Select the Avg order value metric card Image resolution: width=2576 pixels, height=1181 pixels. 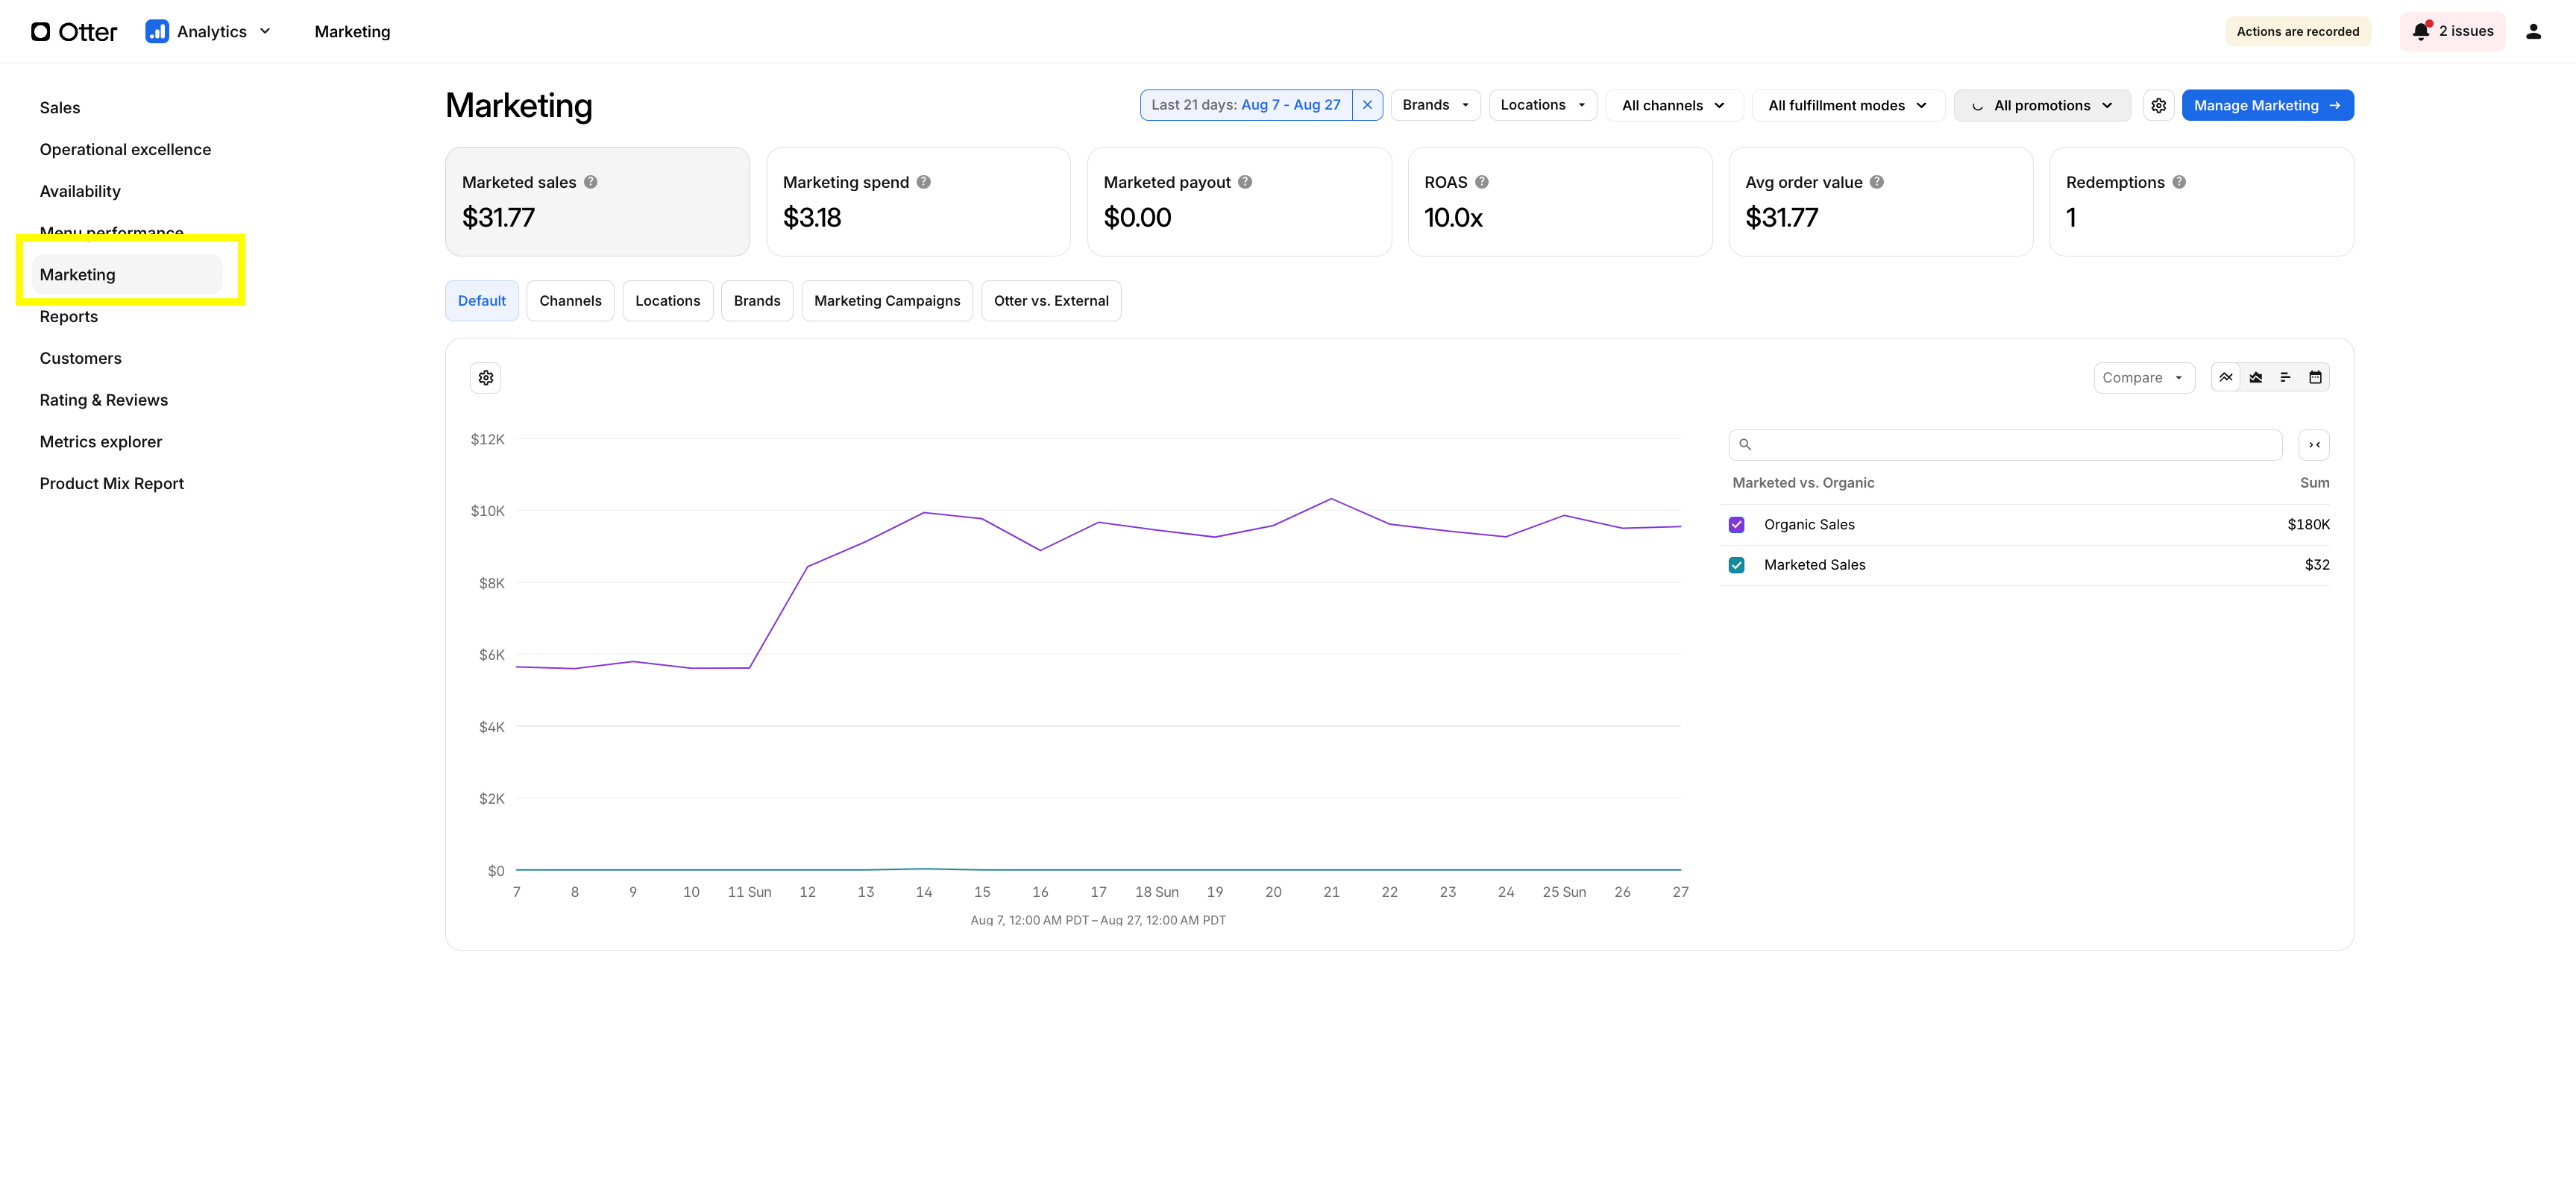click(1881, 202)
